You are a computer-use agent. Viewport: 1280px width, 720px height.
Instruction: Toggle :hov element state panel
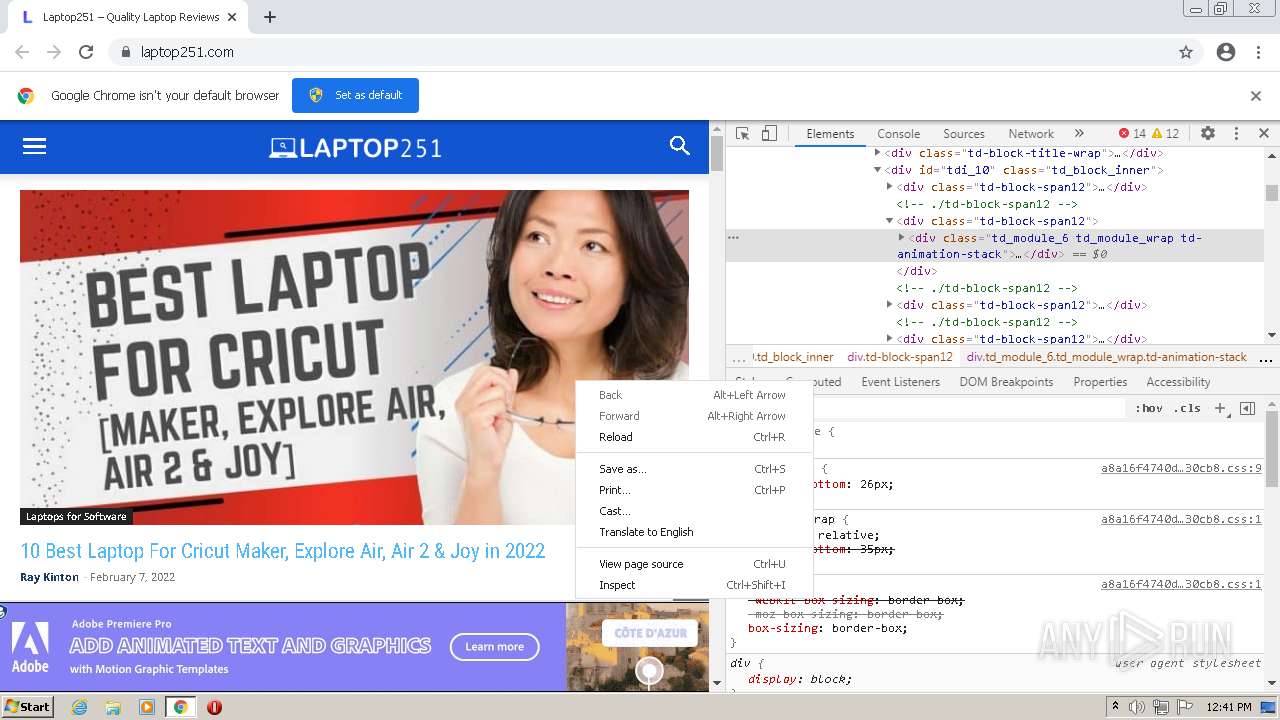pos(1149,408)
